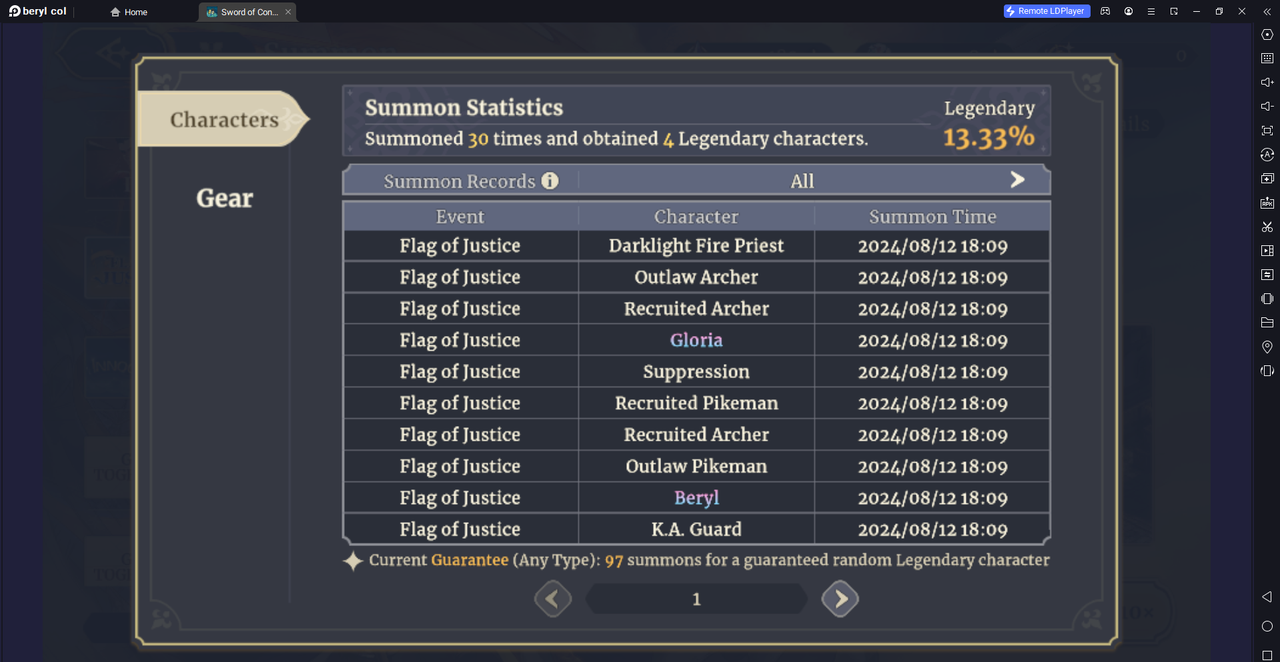Increase emulator volume
This screenshot has width=1280, height=662.
point(1267,82)
